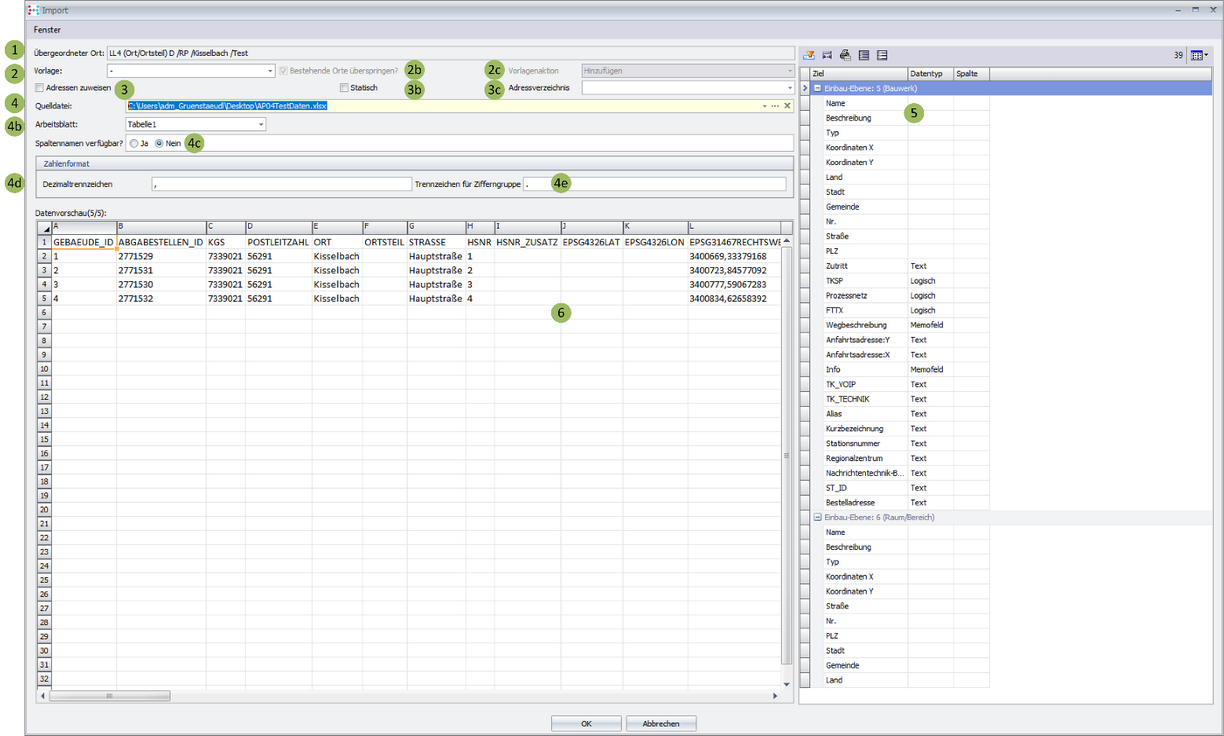Click the browse ellipsis icon in Quelldatei field
The height and width of the screenshot is (736, 1224).
[775, 105]
